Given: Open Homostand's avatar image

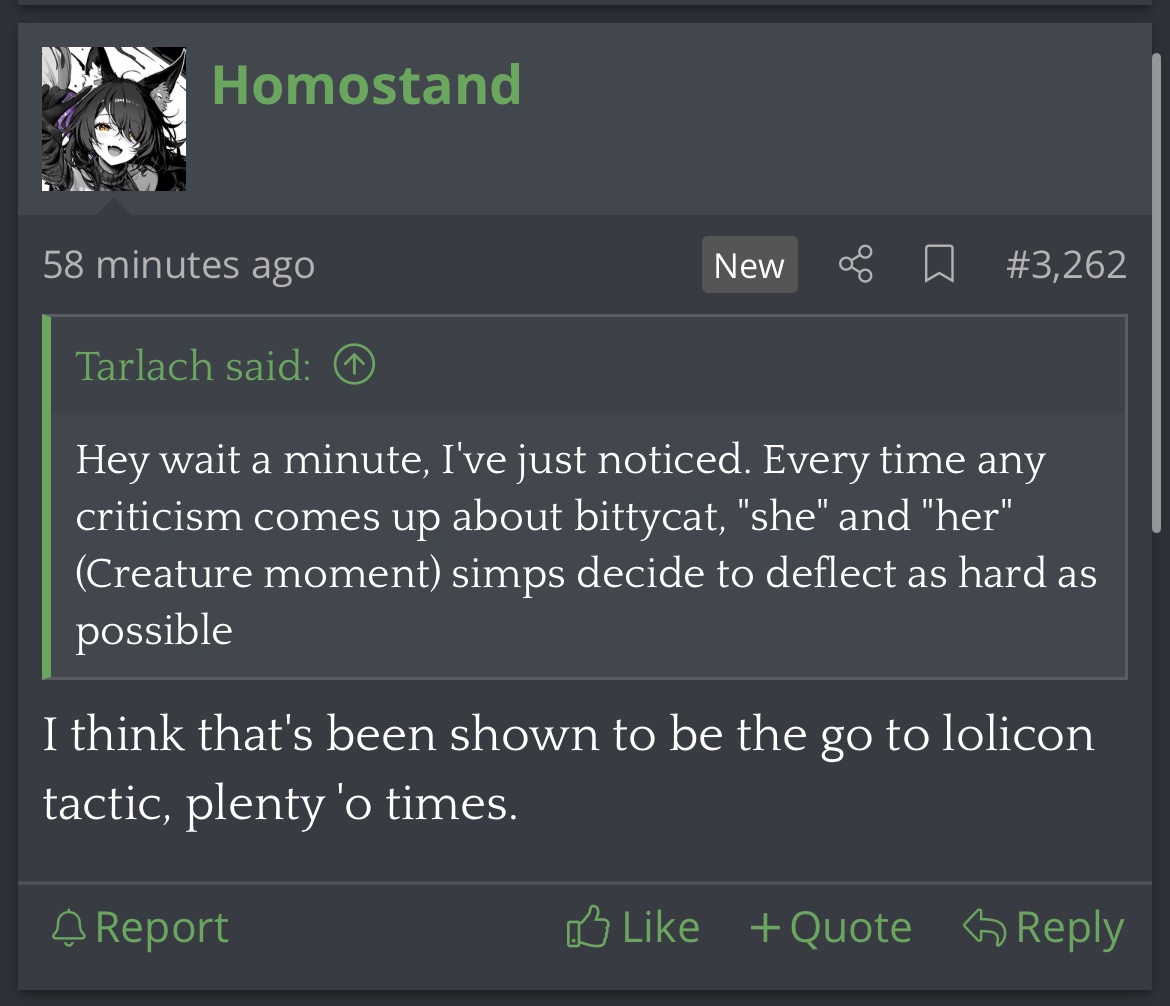Looking at the screenshot, I should click(x=114, y=119).
